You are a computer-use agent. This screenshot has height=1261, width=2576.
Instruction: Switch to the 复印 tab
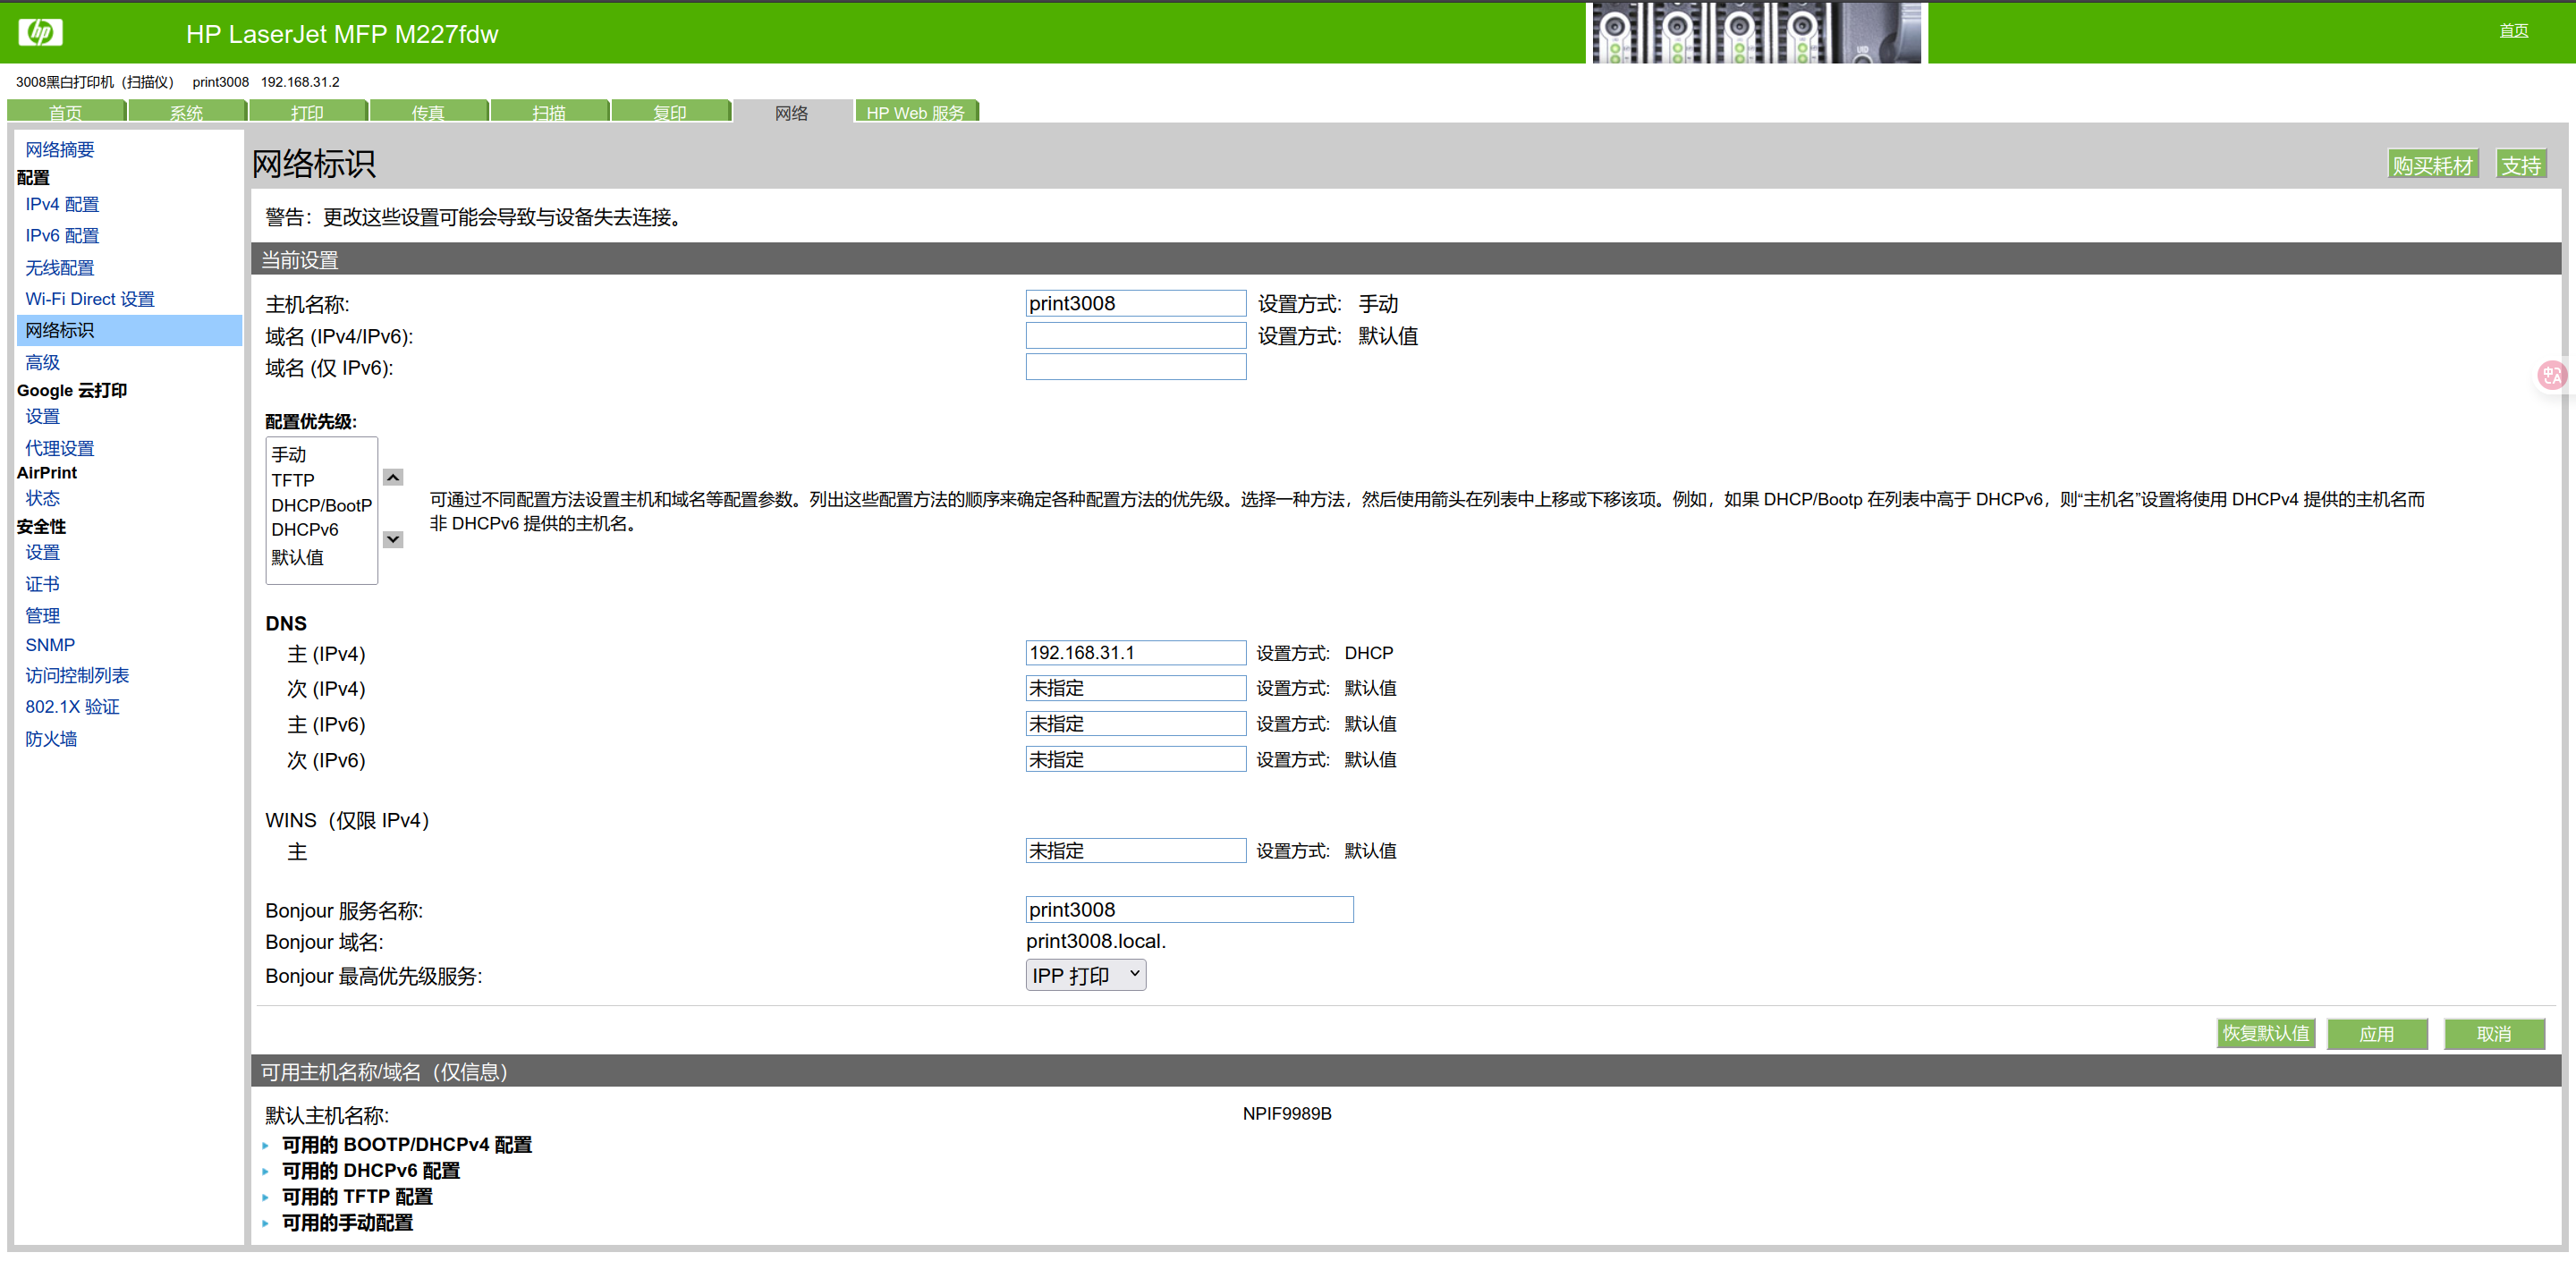(670, 112)
